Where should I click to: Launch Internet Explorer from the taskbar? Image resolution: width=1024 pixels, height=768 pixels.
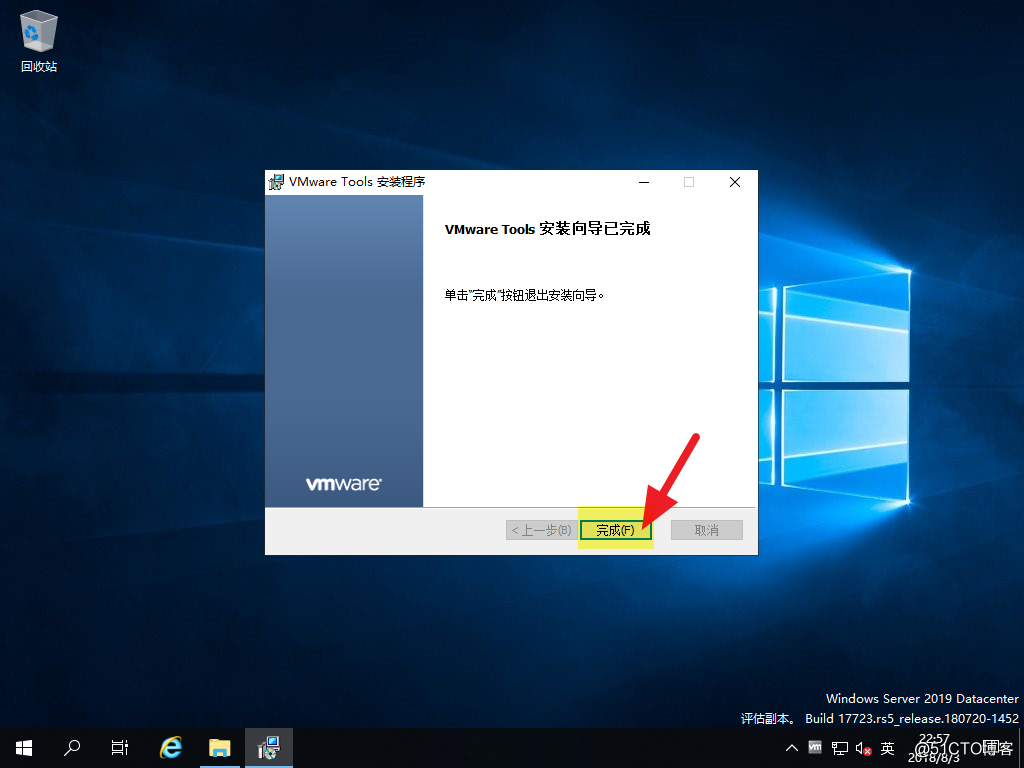tap(171, 748)
